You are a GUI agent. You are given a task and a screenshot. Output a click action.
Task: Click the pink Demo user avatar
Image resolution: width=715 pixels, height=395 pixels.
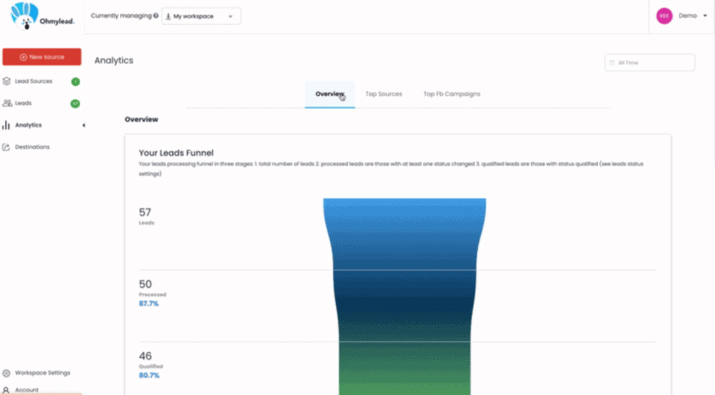[x=664, y=16]
